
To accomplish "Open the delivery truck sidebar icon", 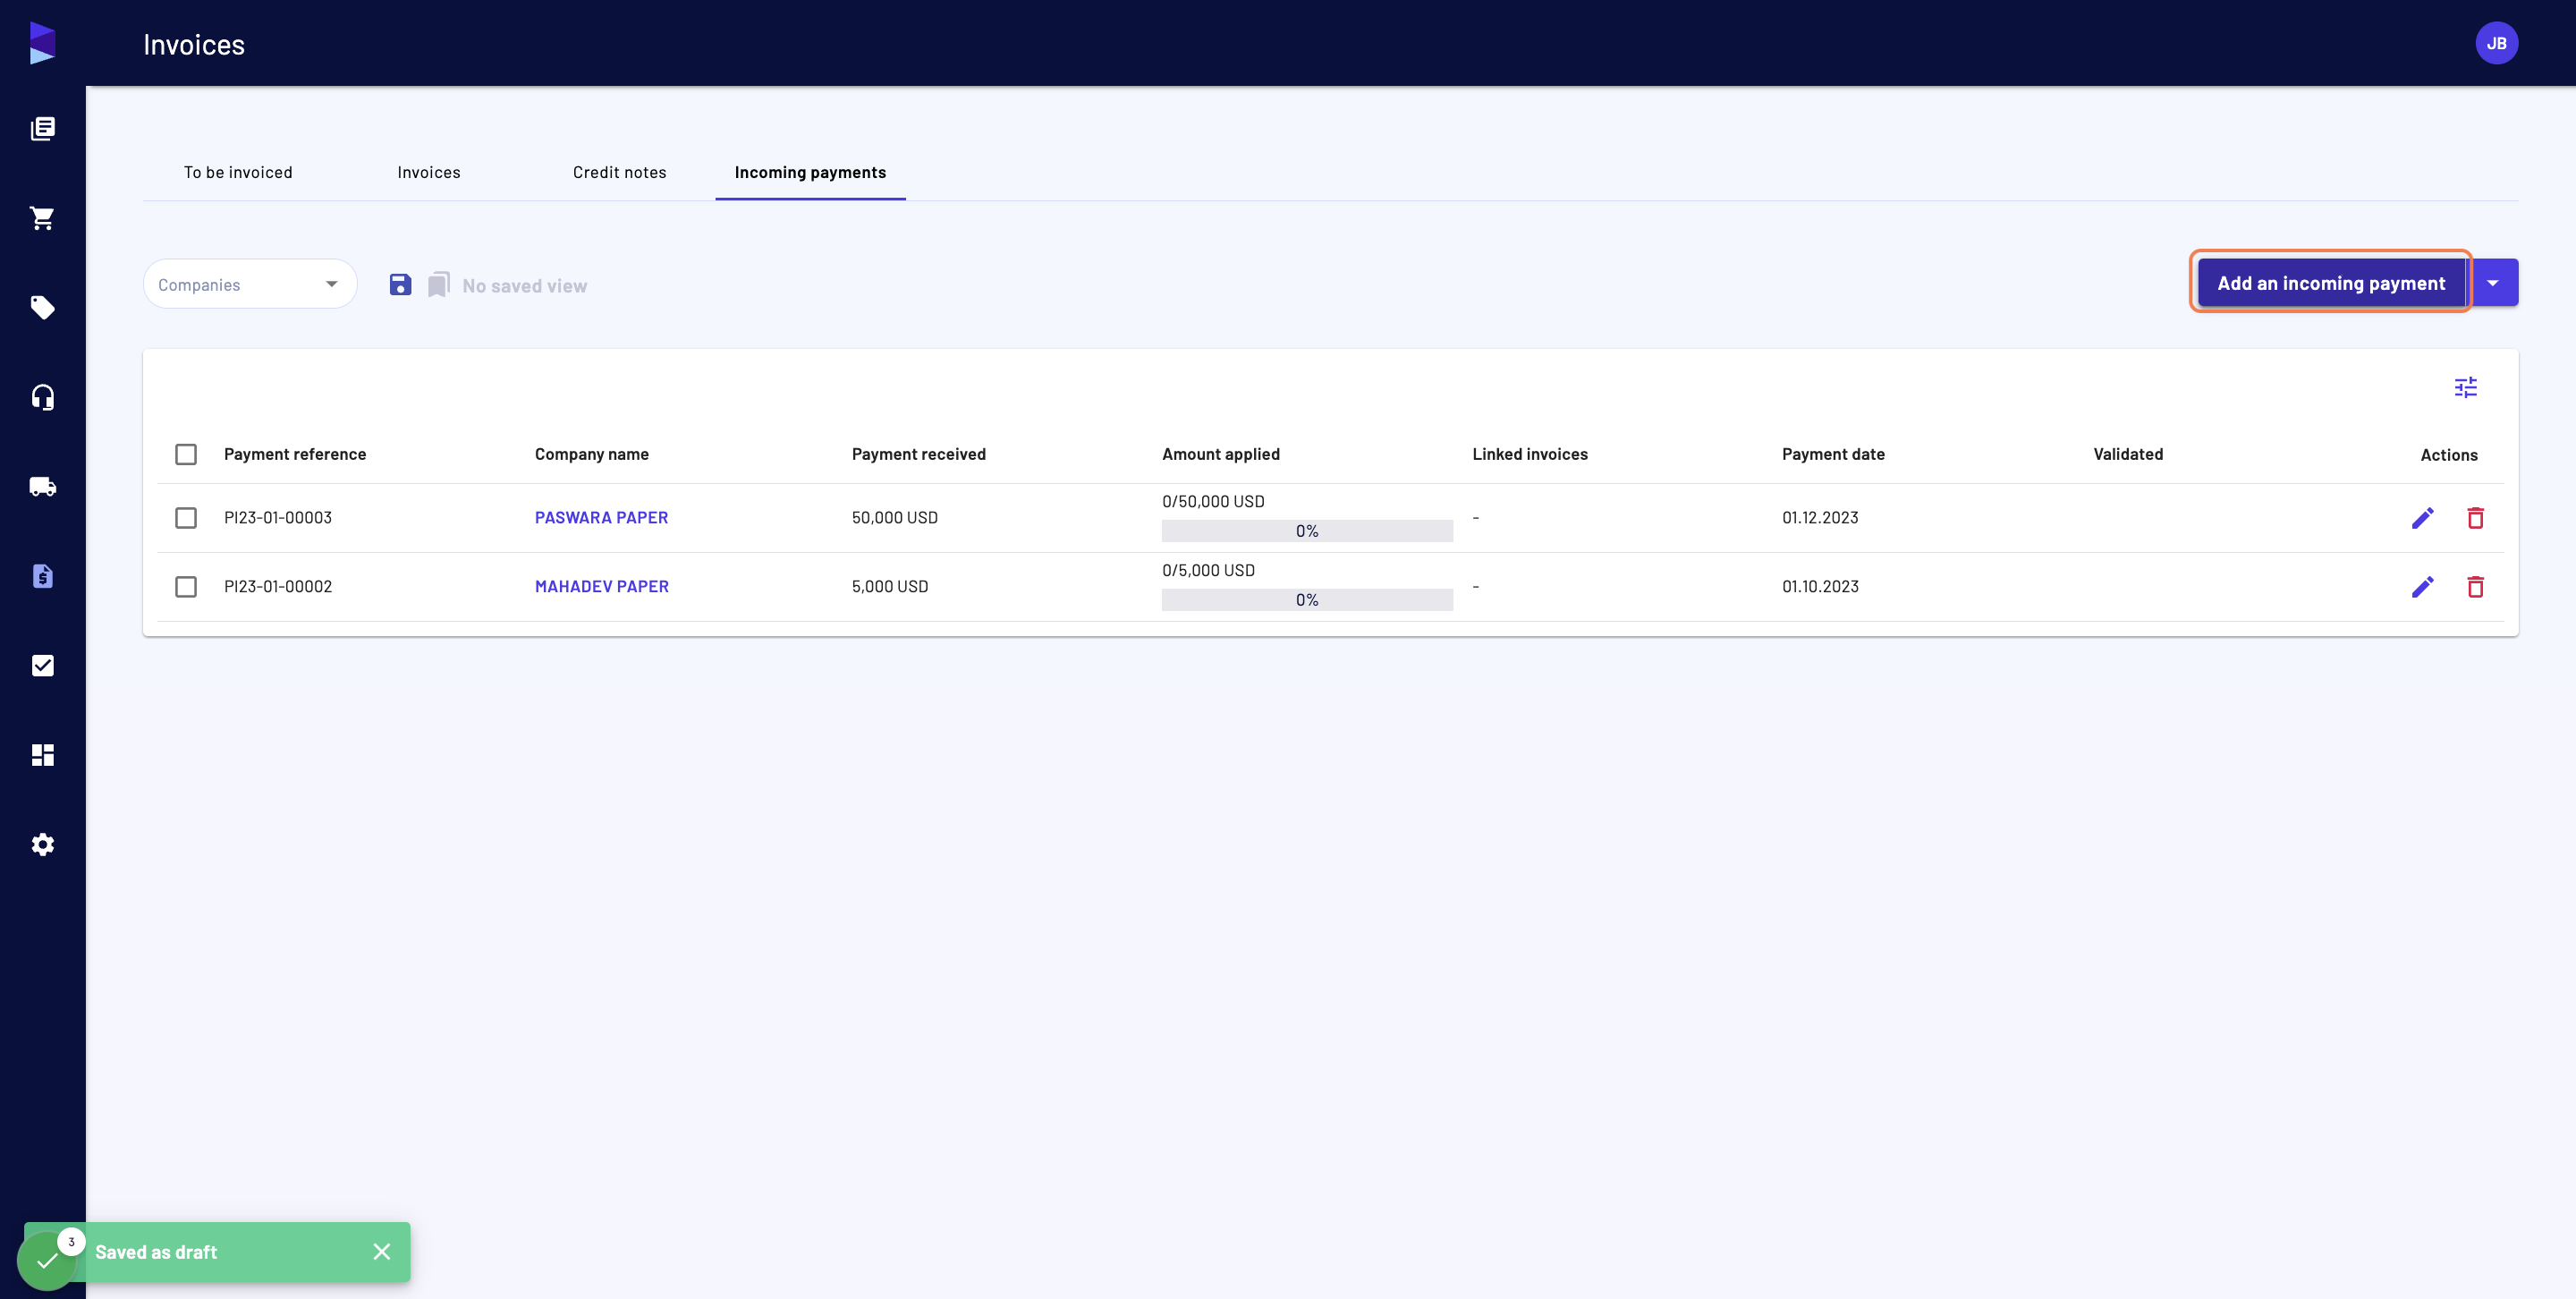I will [x=42, y=486].
